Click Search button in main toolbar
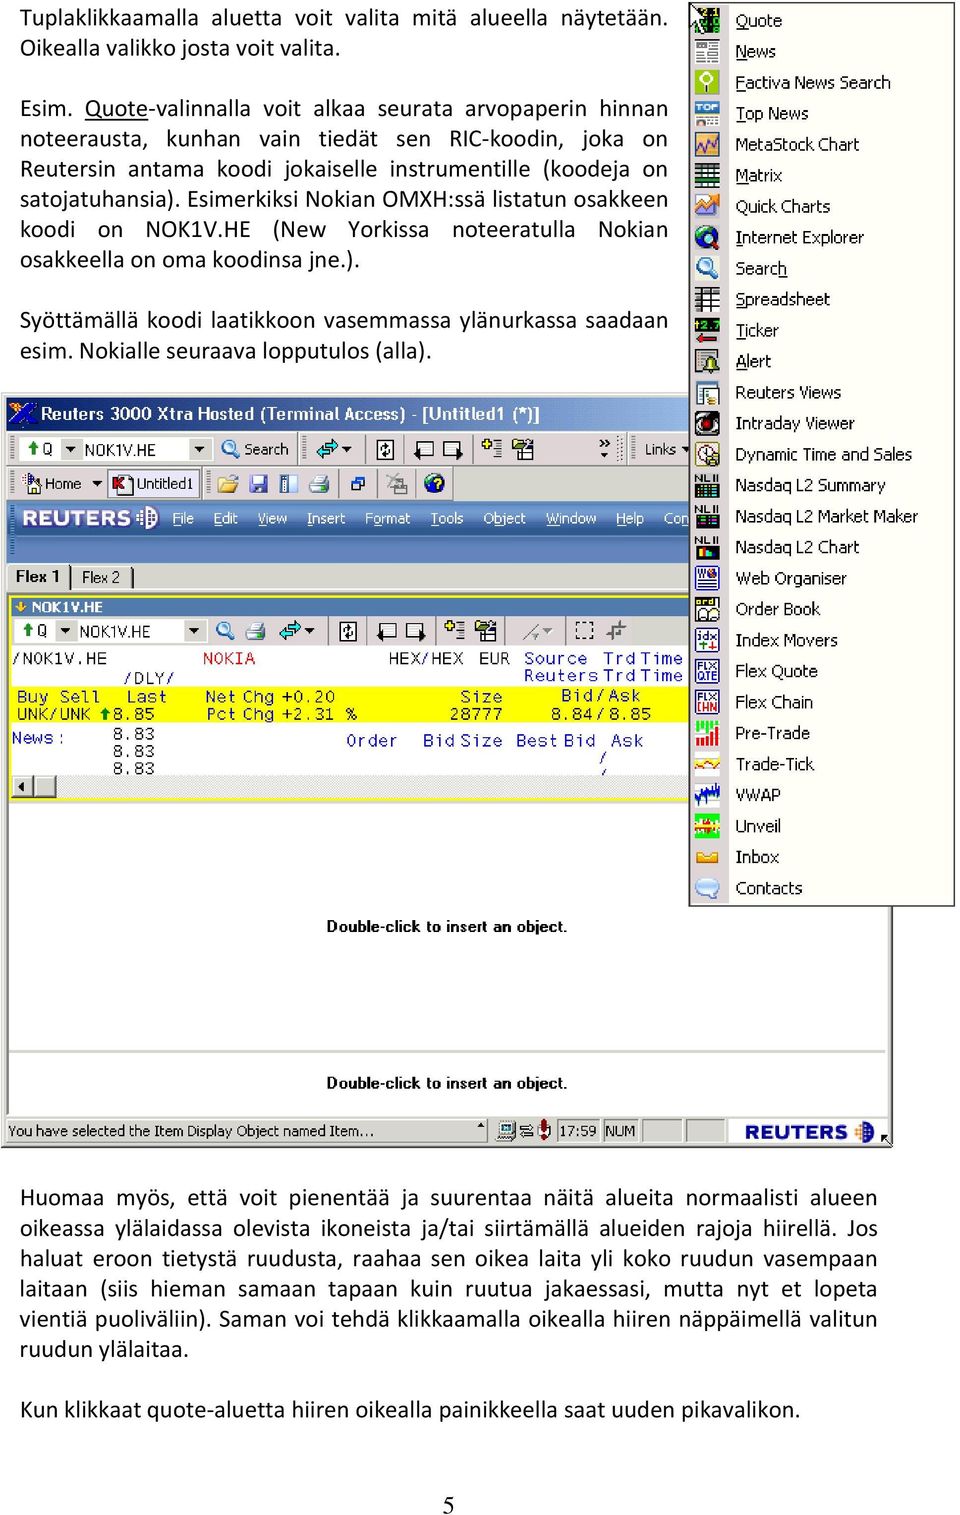This screenshot has width=960, height=1515. pyautogui.click(x=255, y=450)
